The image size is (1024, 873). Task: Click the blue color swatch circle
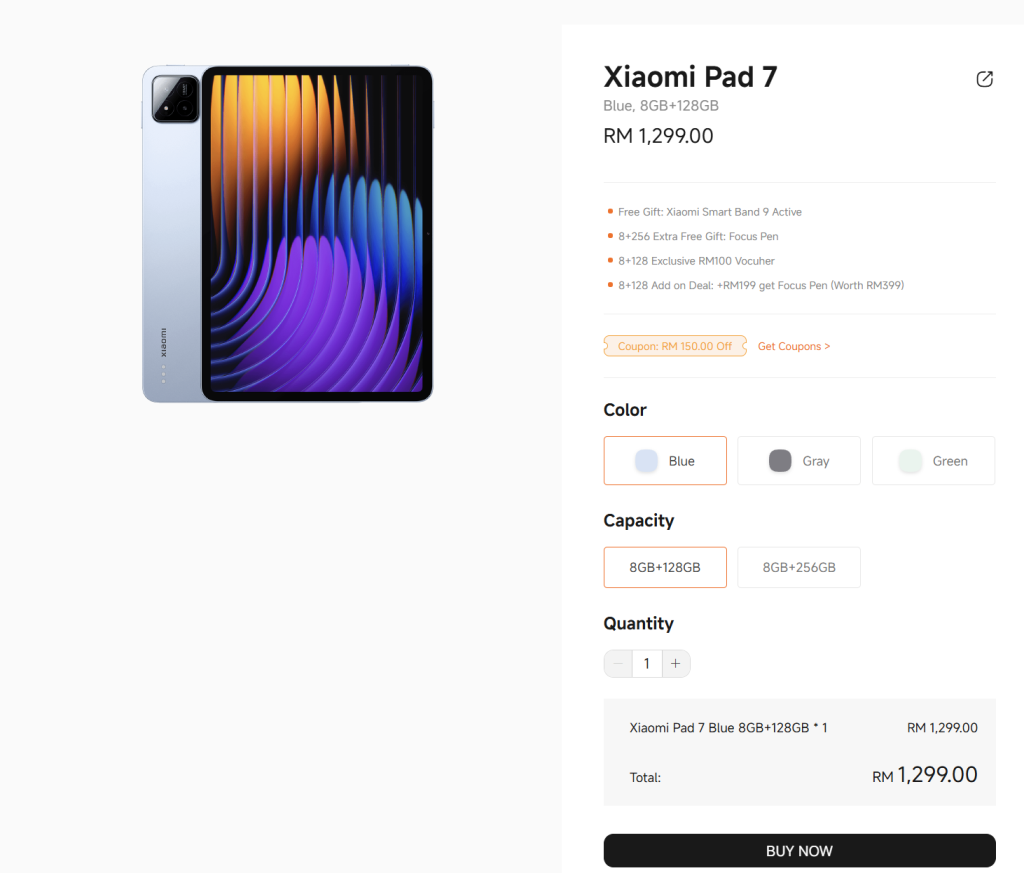pyautogui.click(x=646, y=461)
